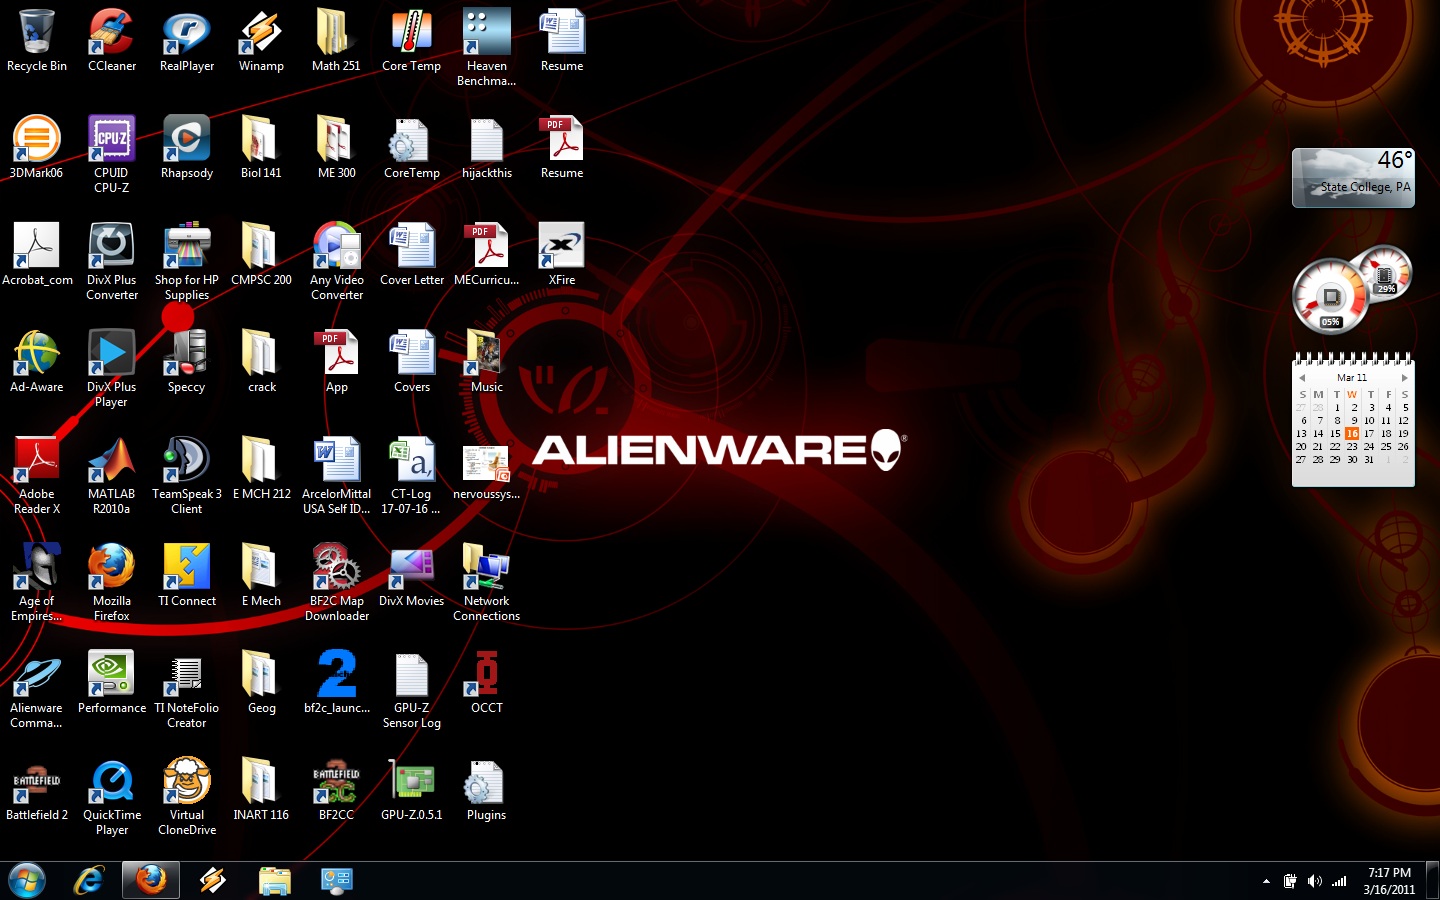Screen dimensions: 1440x900
Task: Launch CCleaner from the desktop
Action: (x=112, y=40)
